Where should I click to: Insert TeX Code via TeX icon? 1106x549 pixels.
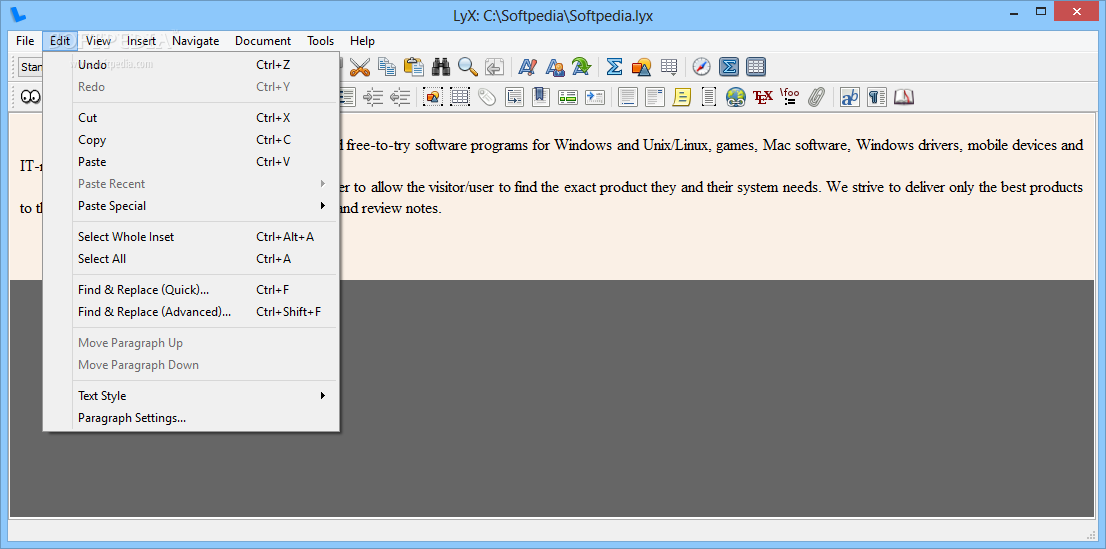(x=762, y=97)
